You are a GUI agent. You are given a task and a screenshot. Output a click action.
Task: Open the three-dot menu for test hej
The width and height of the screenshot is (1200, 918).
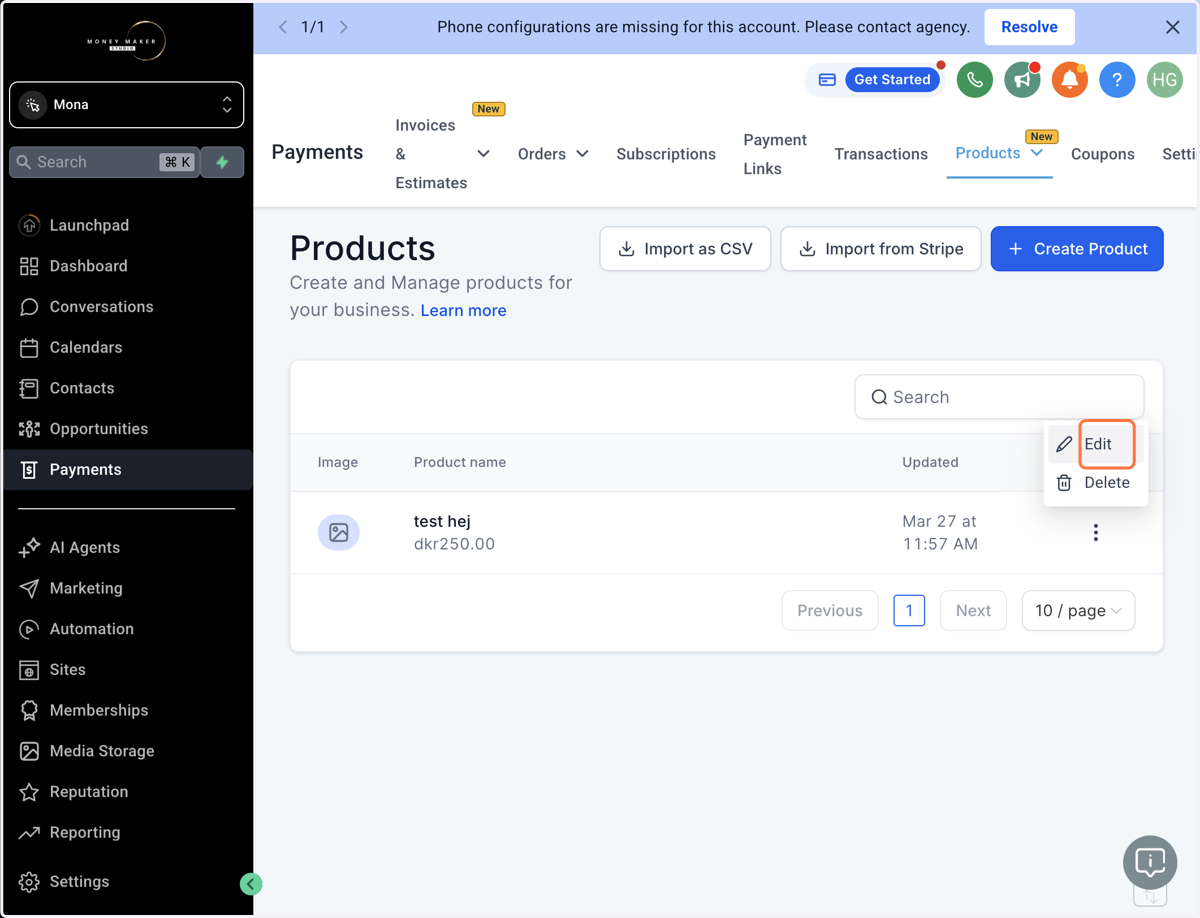(1096, 532)
